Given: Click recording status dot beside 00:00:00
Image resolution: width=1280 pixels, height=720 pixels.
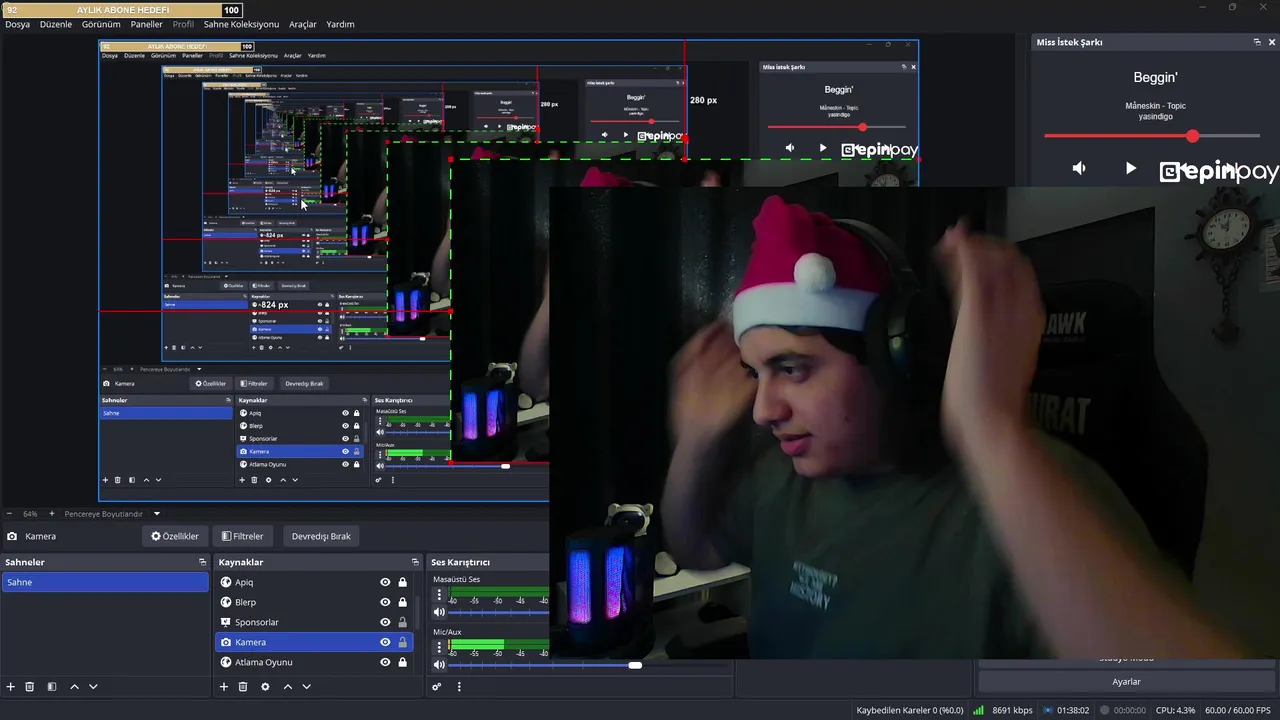Looking at the screenshot, I should [x=1105, y=710].
